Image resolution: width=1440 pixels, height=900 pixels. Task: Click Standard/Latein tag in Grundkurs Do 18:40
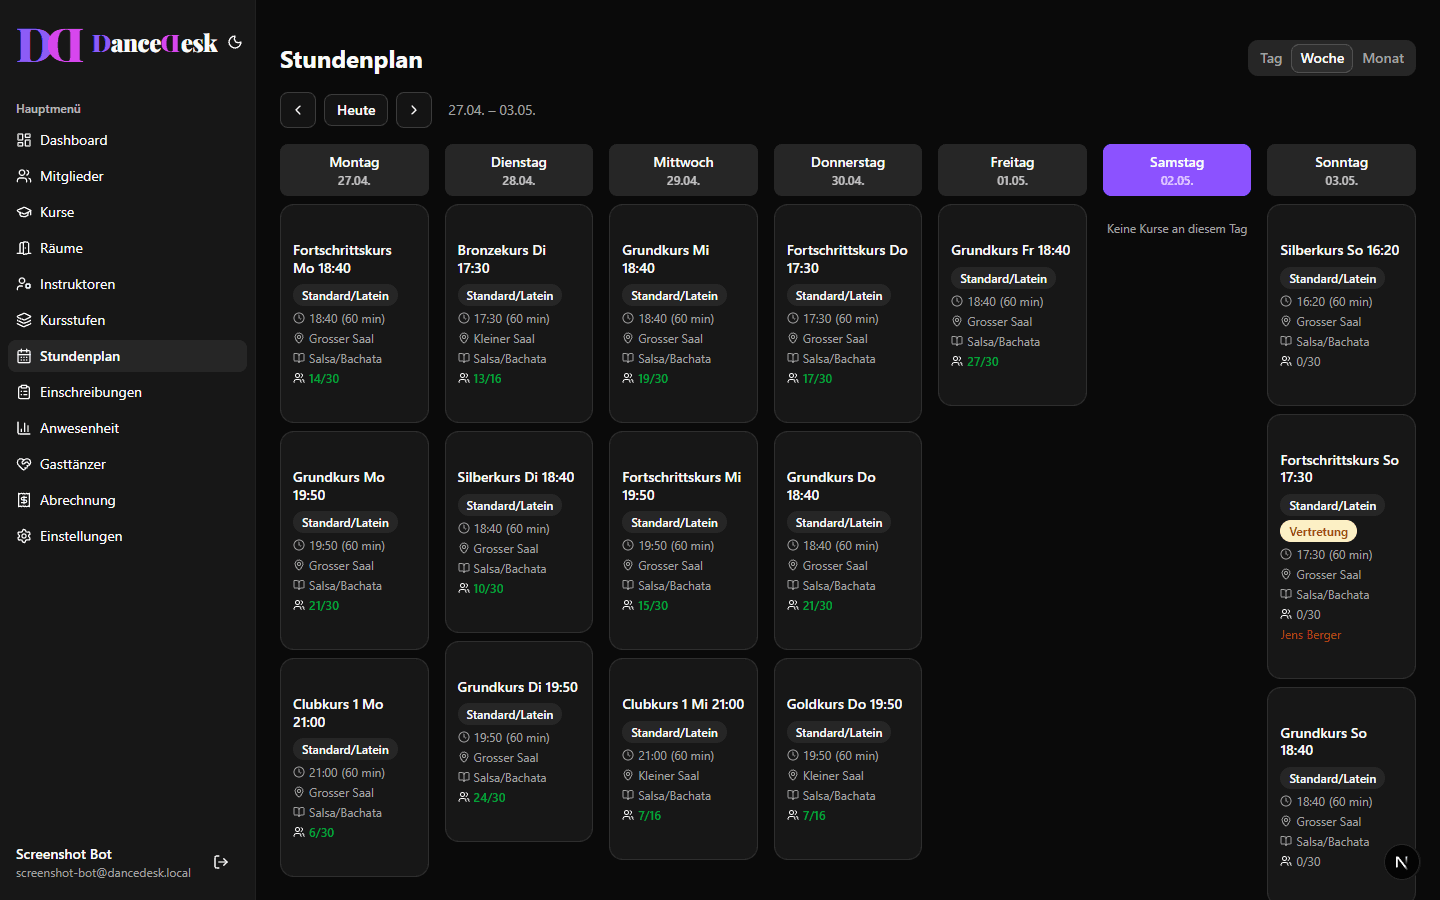[x=839, y=523]
